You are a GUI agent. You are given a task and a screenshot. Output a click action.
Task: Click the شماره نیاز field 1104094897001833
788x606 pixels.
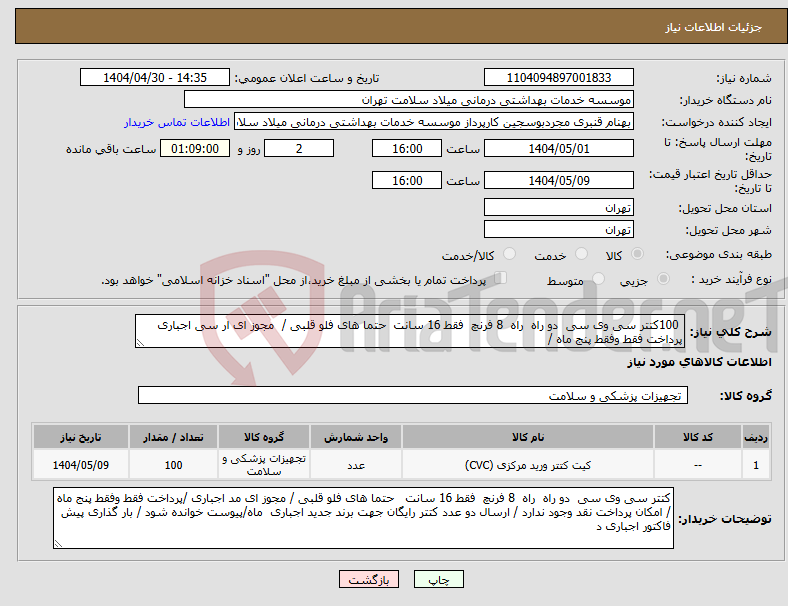pyautogui.click(x=558, y=78)
